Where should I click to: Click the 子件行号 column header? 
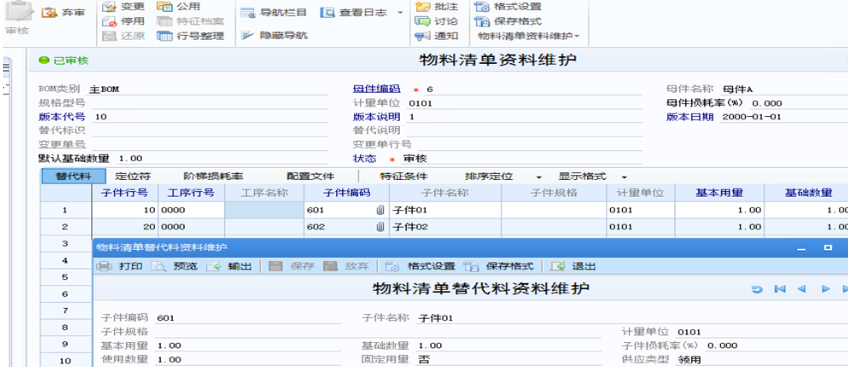pos(124,193)
